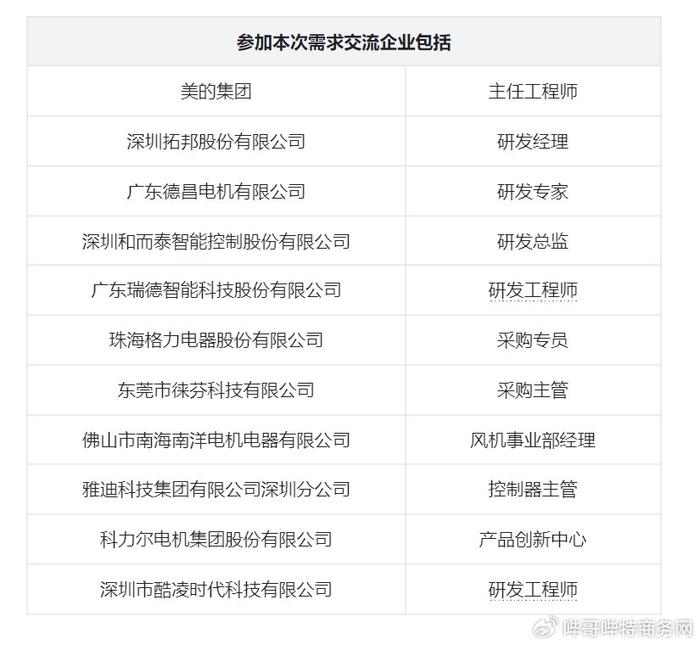Viewport: 700px width, 645px height.
Task: Select the cell 风机事业部经理
Action: click(533, 440)
